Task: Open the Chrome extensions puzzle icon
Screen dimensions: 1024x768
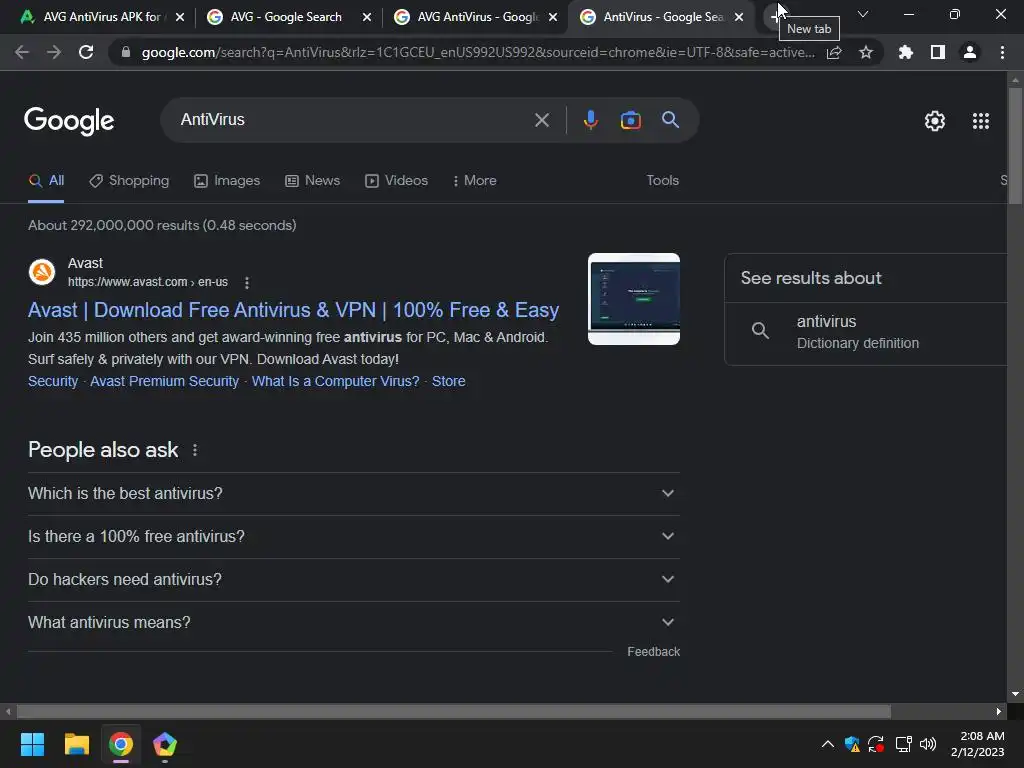Action: click(x=906, y=52)
